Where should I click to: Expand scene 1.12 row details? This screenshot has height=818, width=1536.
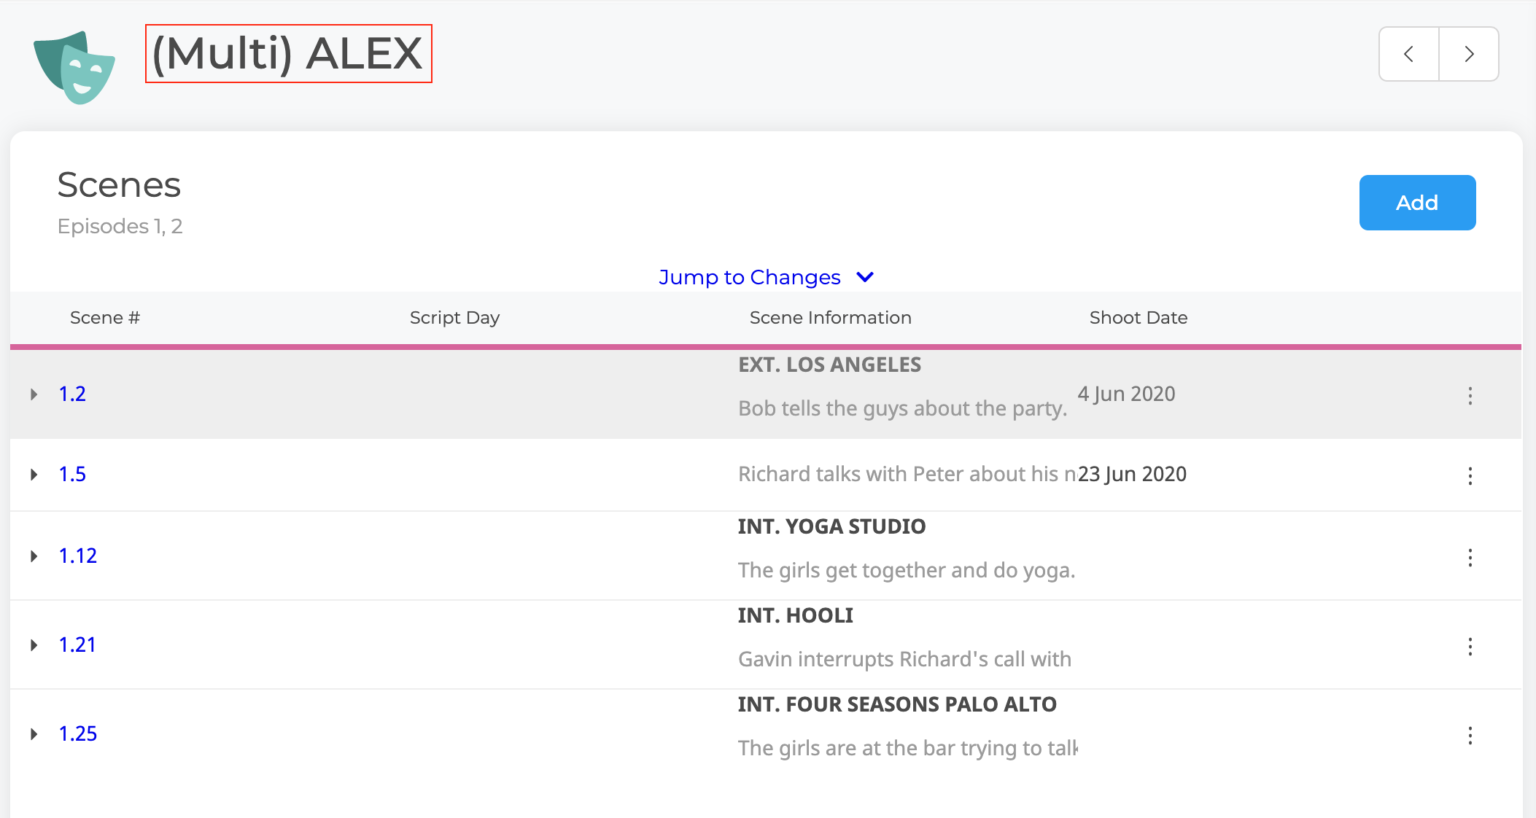pos(34,556)
